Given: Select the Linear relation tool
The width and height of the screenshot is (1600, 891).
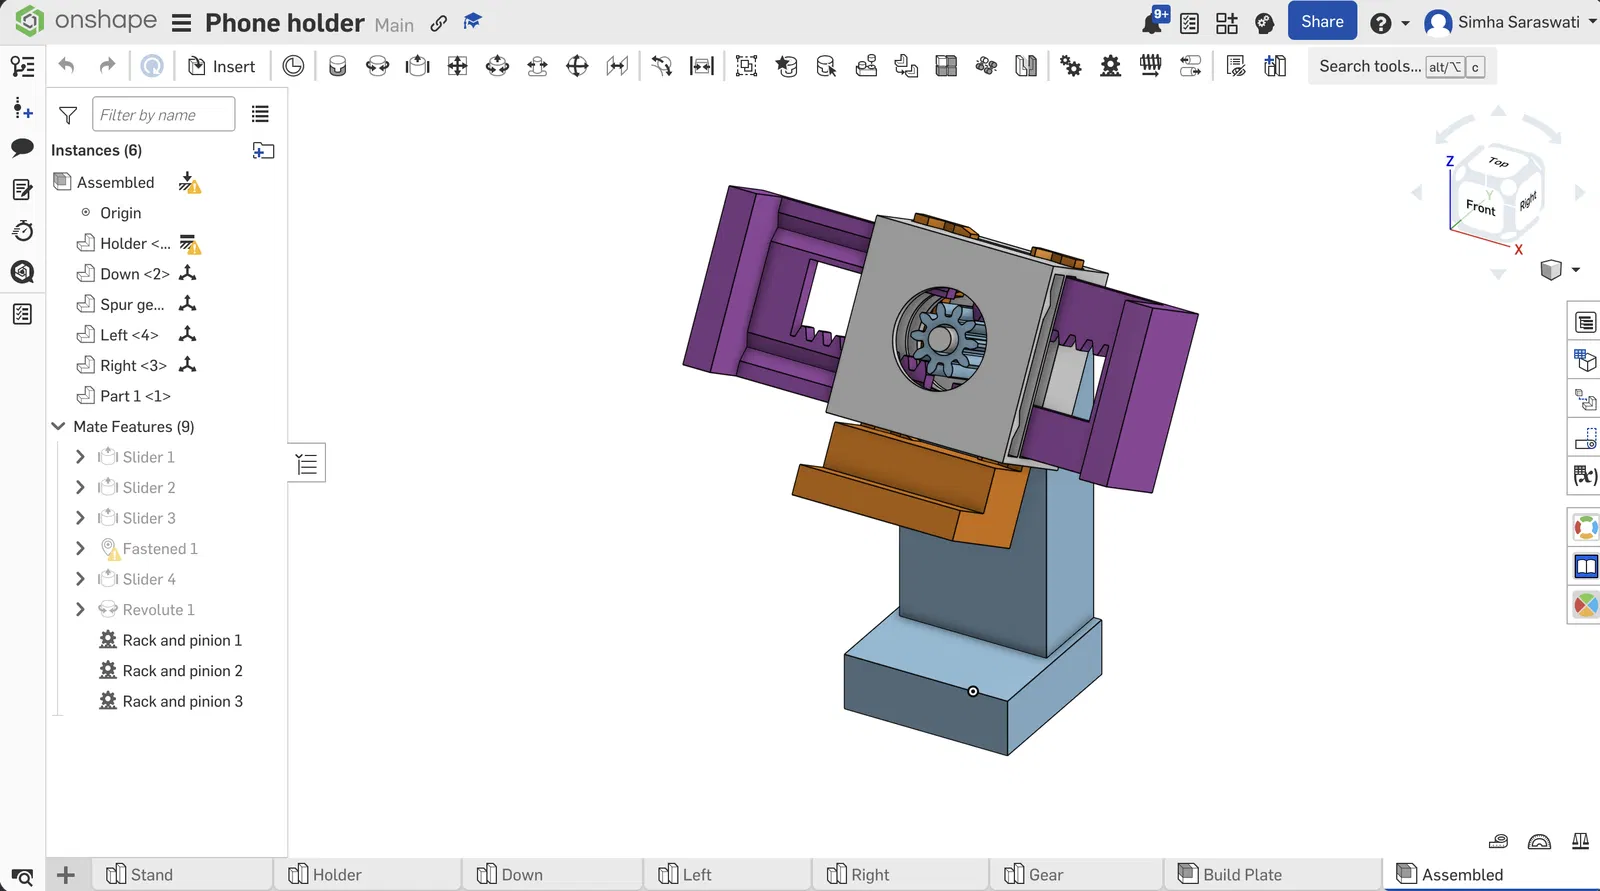Looking at the screenshot, I should click(x=1191, y=66).
